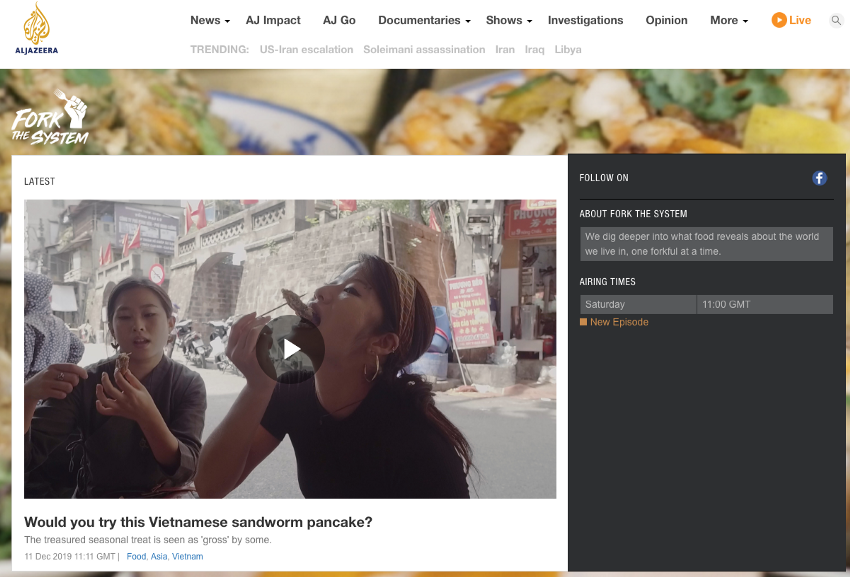Click the orange Live play icon

coord(779,20)
